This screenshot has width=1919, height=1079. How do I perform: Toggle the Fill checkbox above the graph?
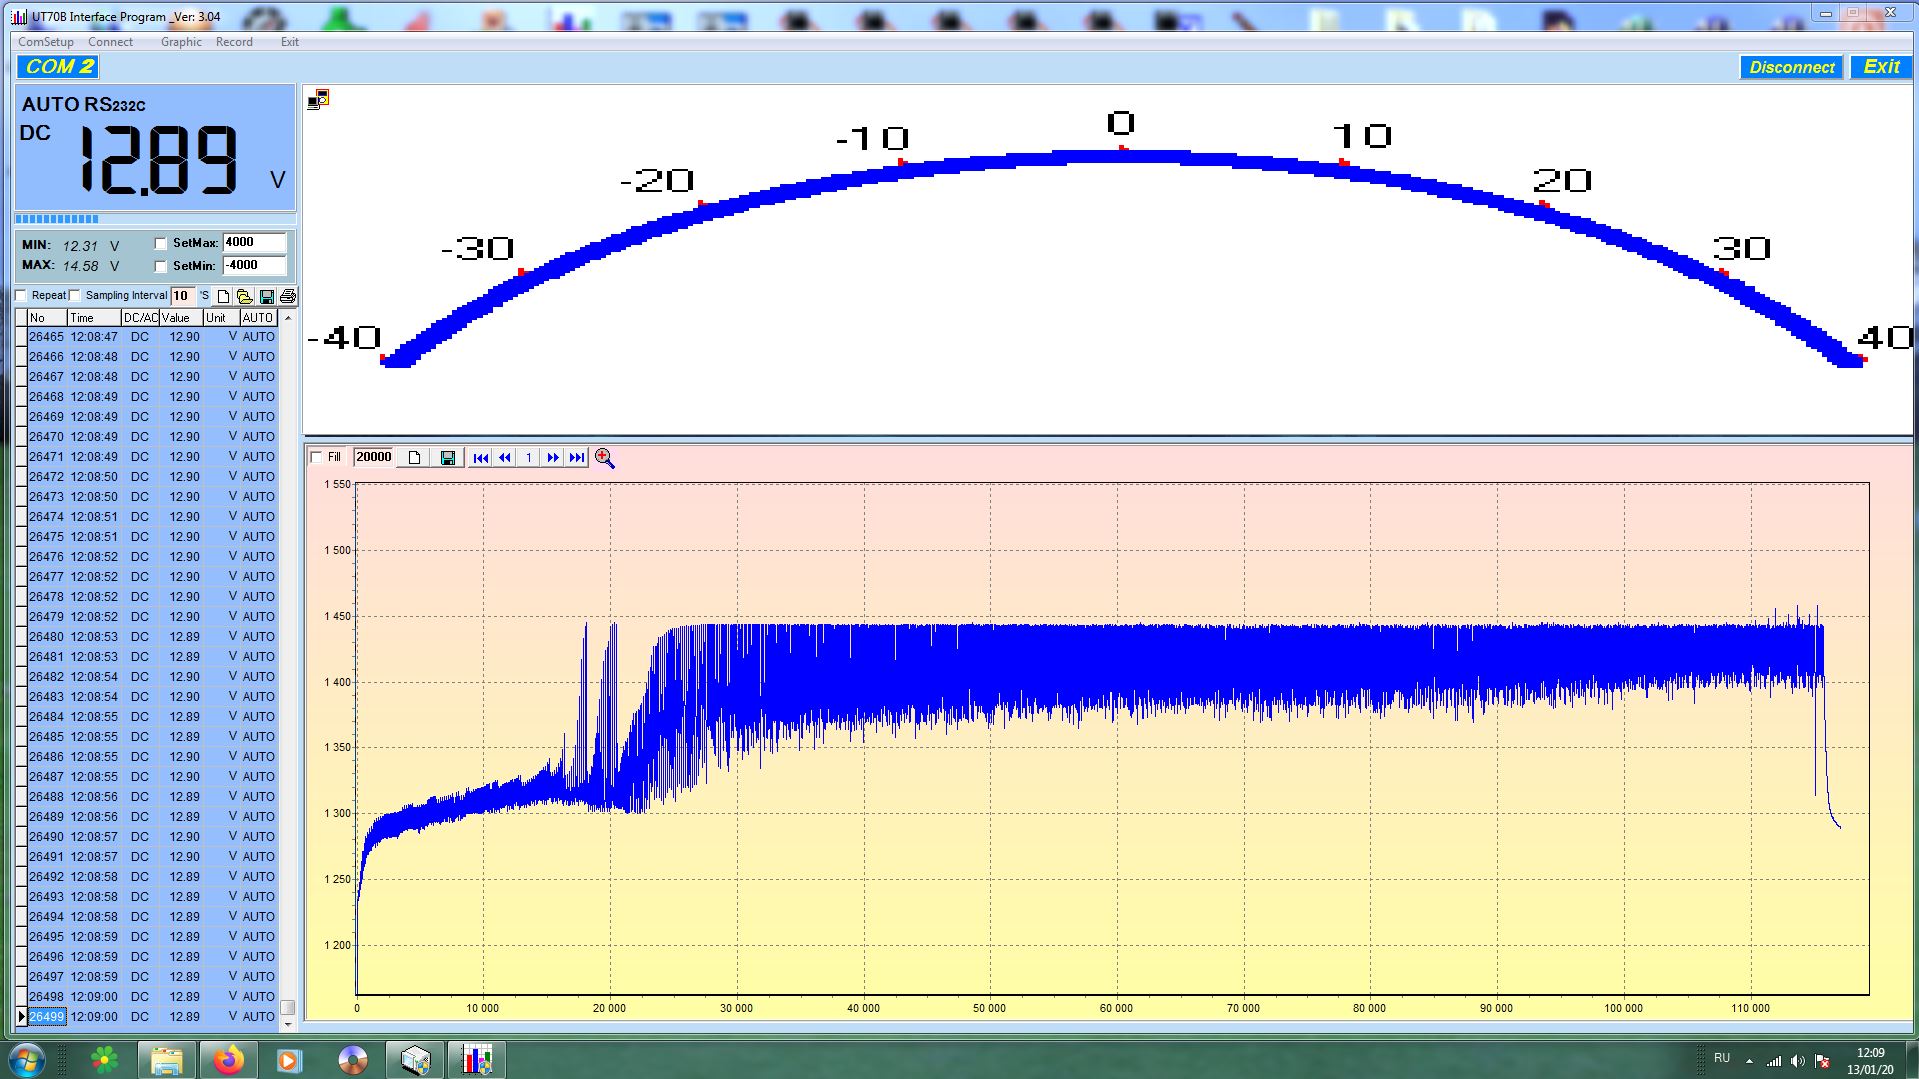pyautogui.click(x=317, y=458)
